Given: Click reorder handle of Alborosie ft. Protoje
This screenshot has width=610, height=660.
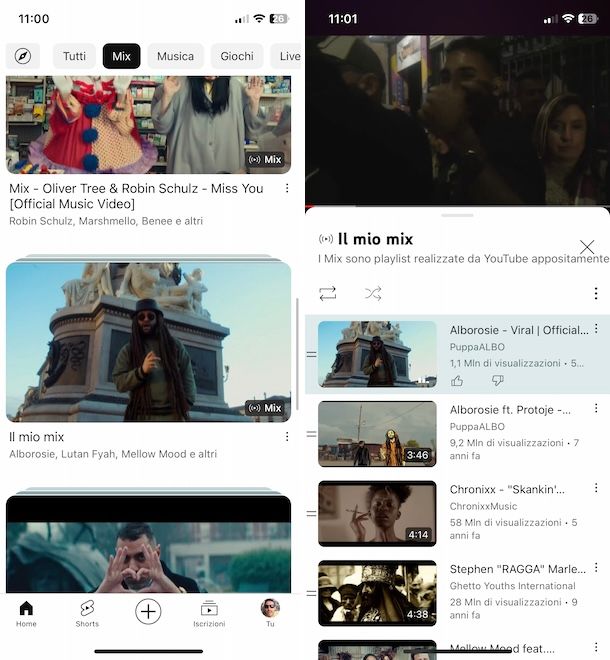Looking at the screenshot, I should (x=312, y=434).
